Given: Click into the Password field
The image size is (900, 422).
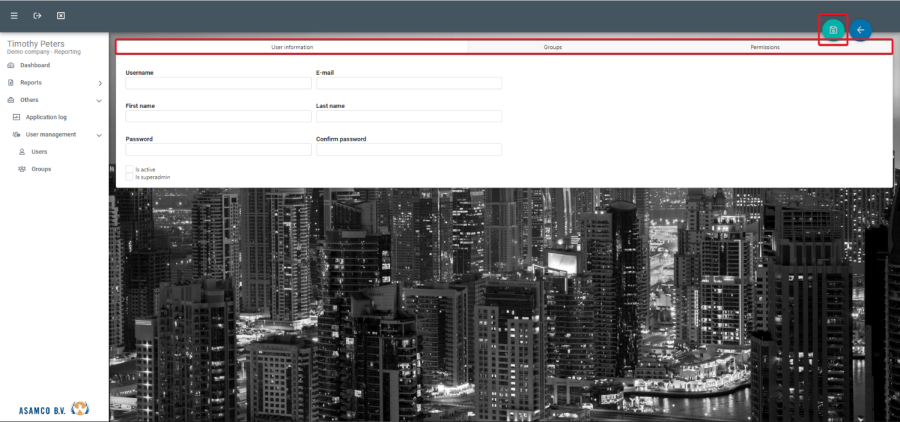Looking at the screenshot, I should (218, 150).
